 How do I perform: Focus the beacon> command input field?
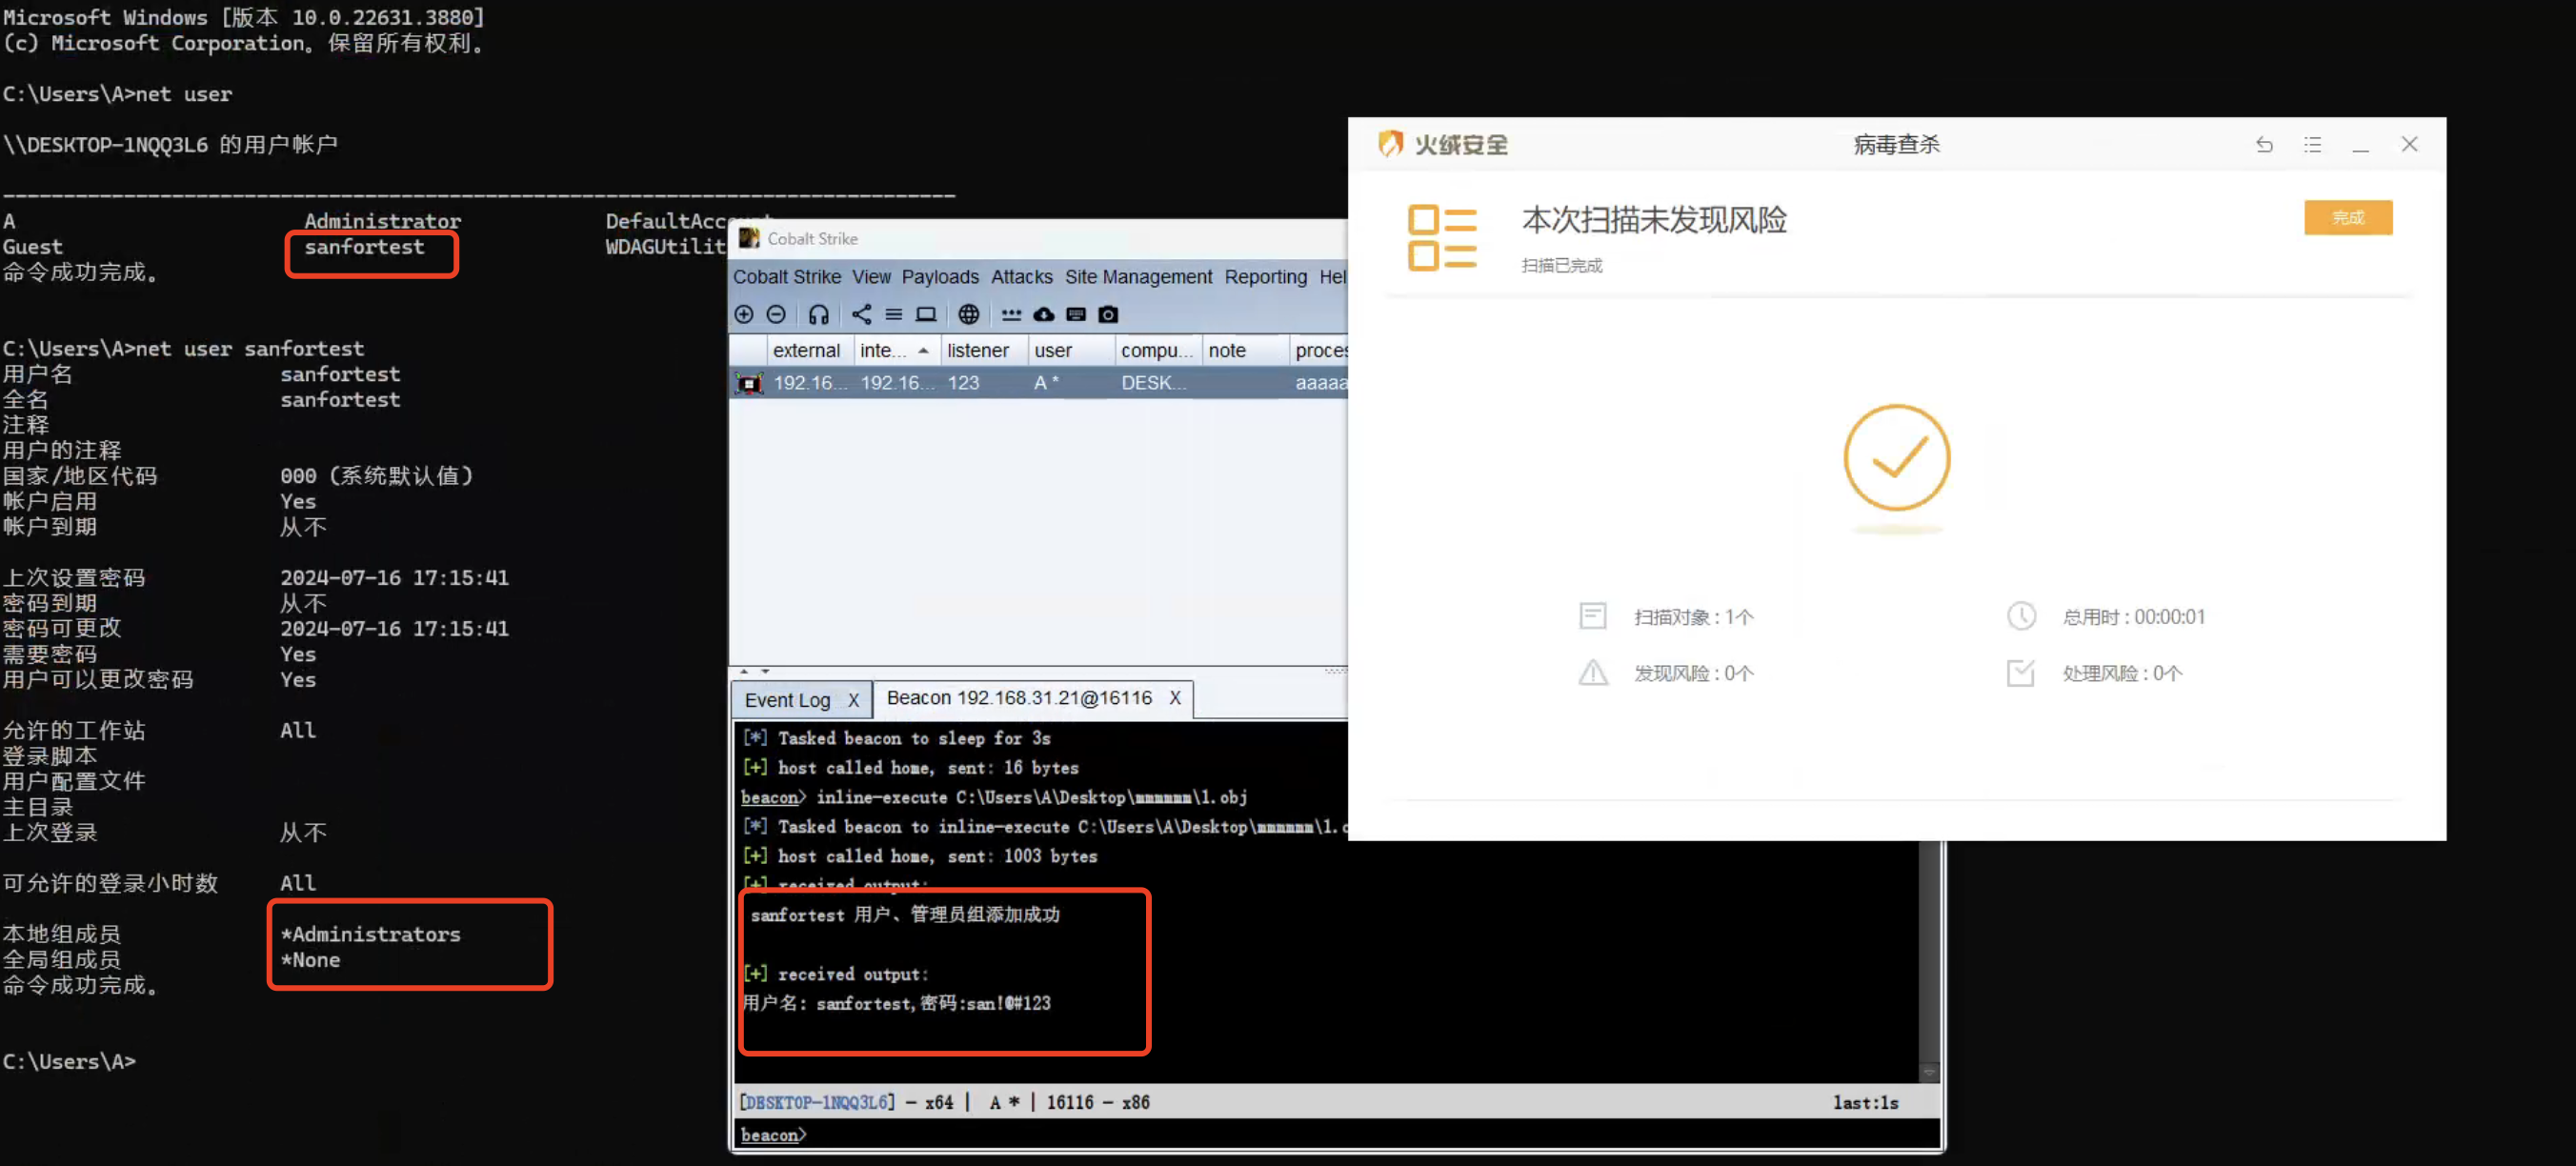tap(1337, 1135)
